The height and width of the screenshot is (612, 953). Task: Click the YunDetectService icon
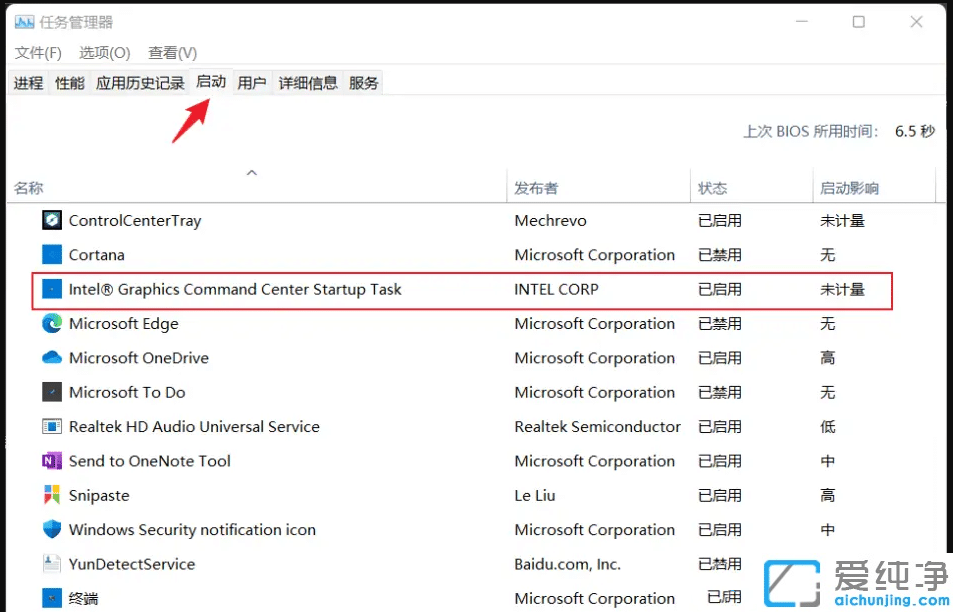pyautogui.click(x=52, y=563)
